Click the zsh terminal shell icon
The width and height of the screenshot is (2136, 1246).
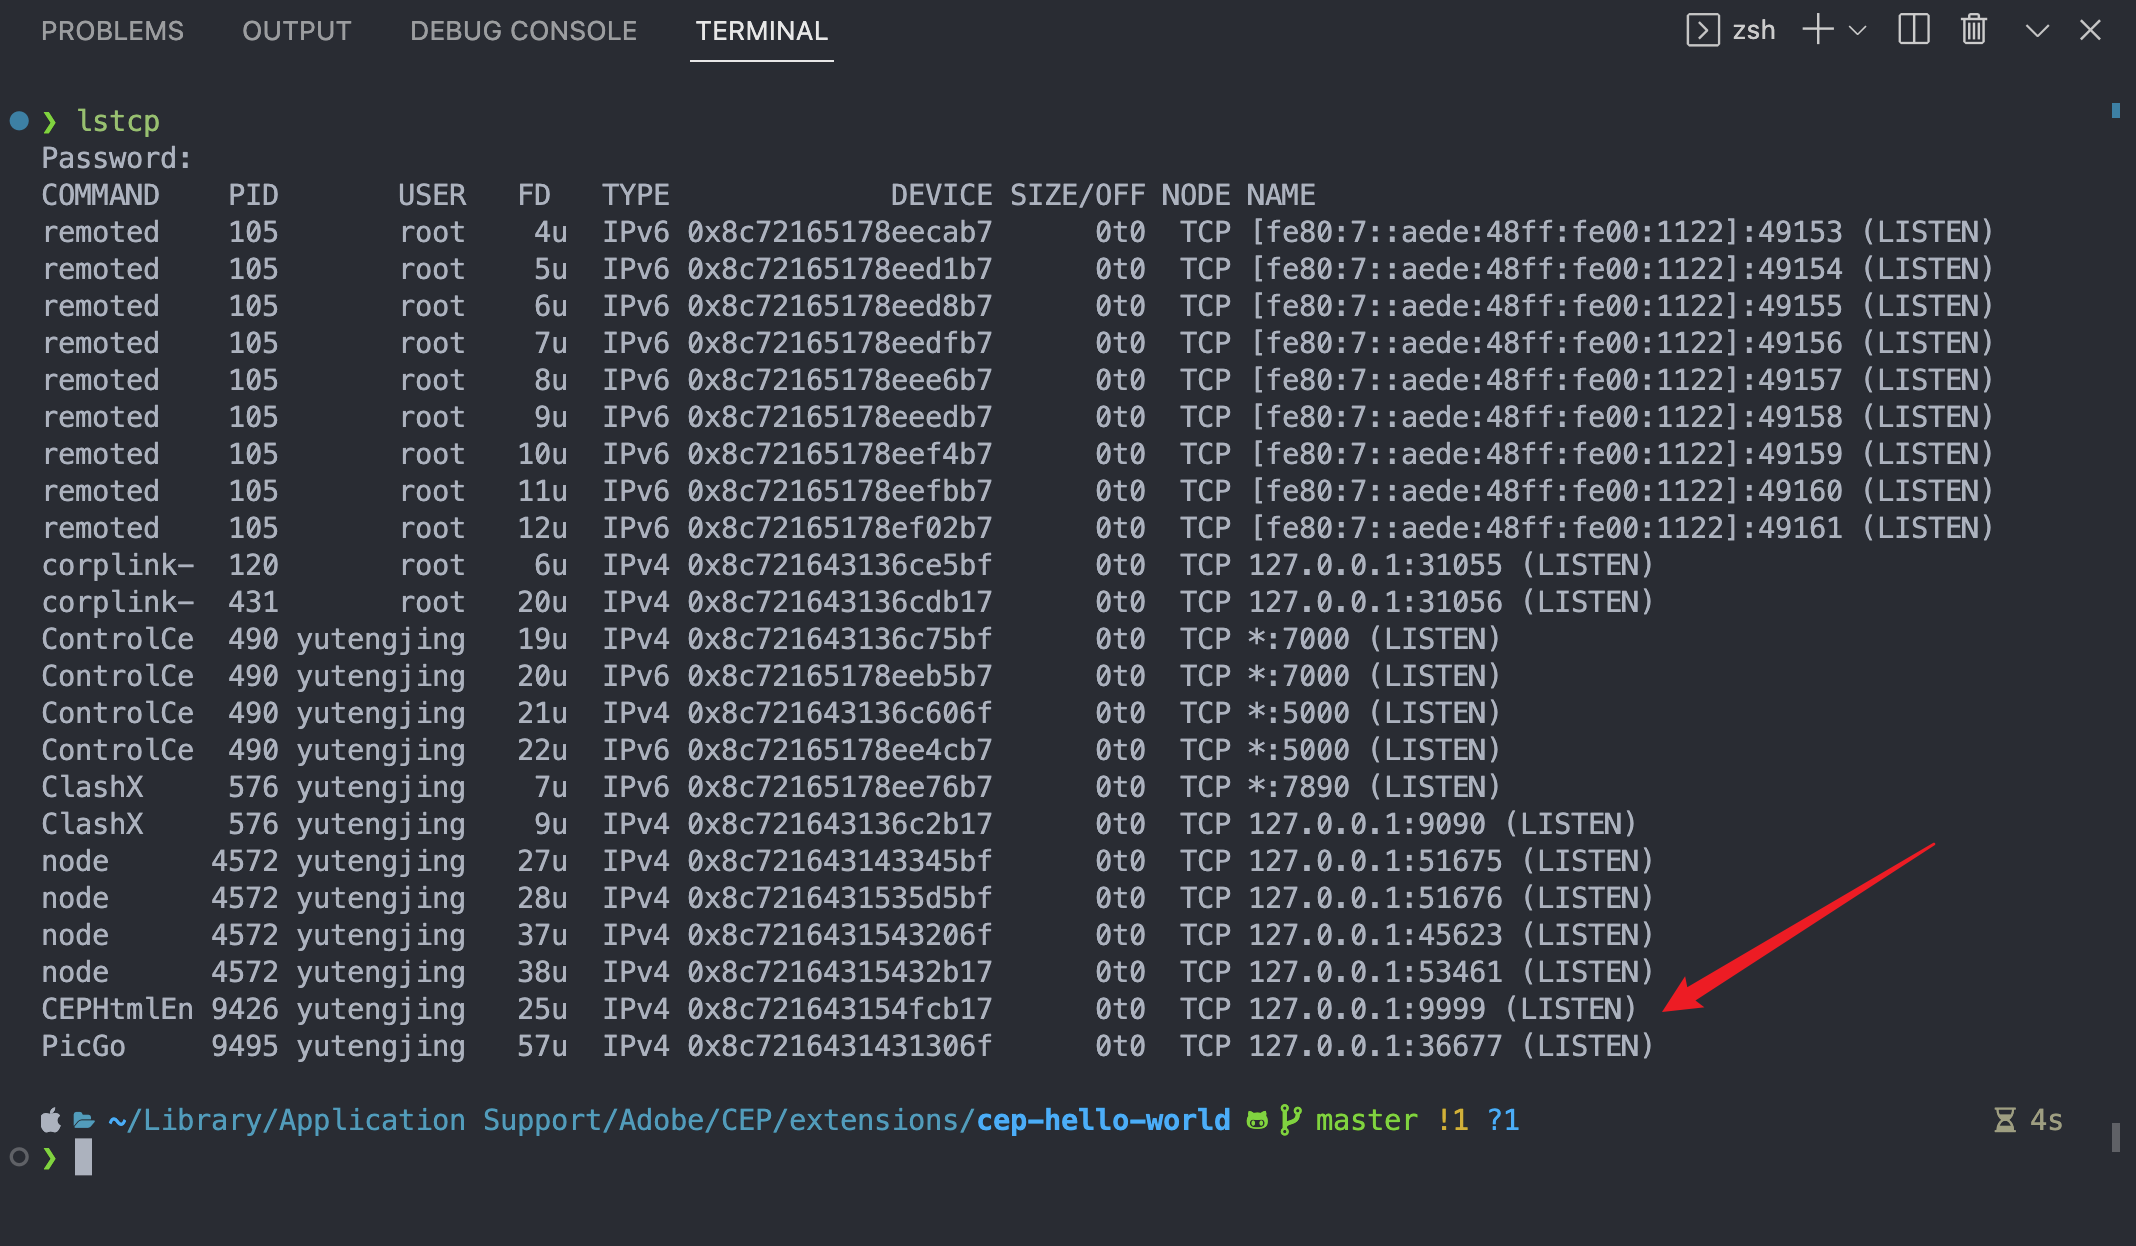(1702, 30)
